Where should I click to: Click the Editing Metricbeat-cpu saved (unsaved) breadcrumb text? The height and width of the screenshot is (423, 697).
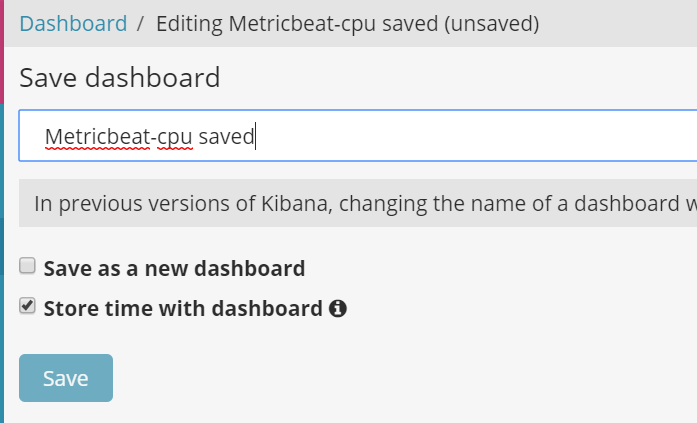click(347, 23)
